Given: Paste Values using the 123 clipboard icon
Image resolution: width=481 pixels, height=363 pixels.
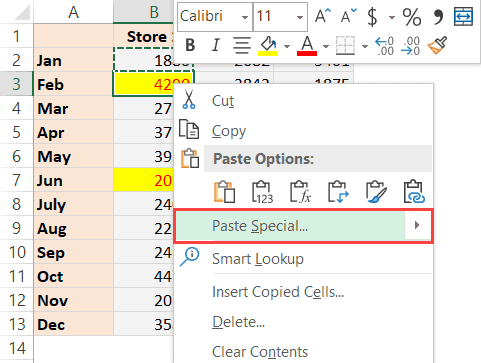Looking at the screenshot, I should pos(262,192).
